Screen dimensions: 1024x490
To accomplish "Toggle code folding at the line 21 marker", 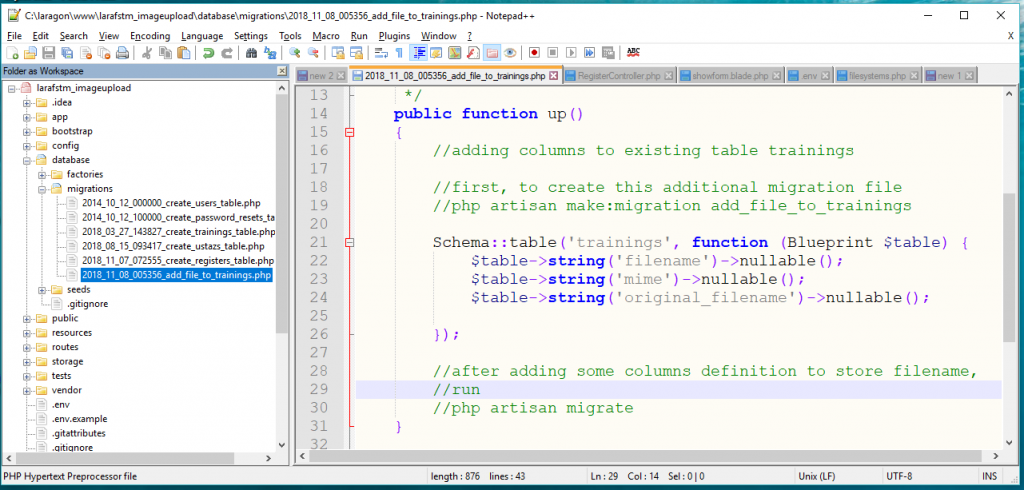I will pos(349,243).
